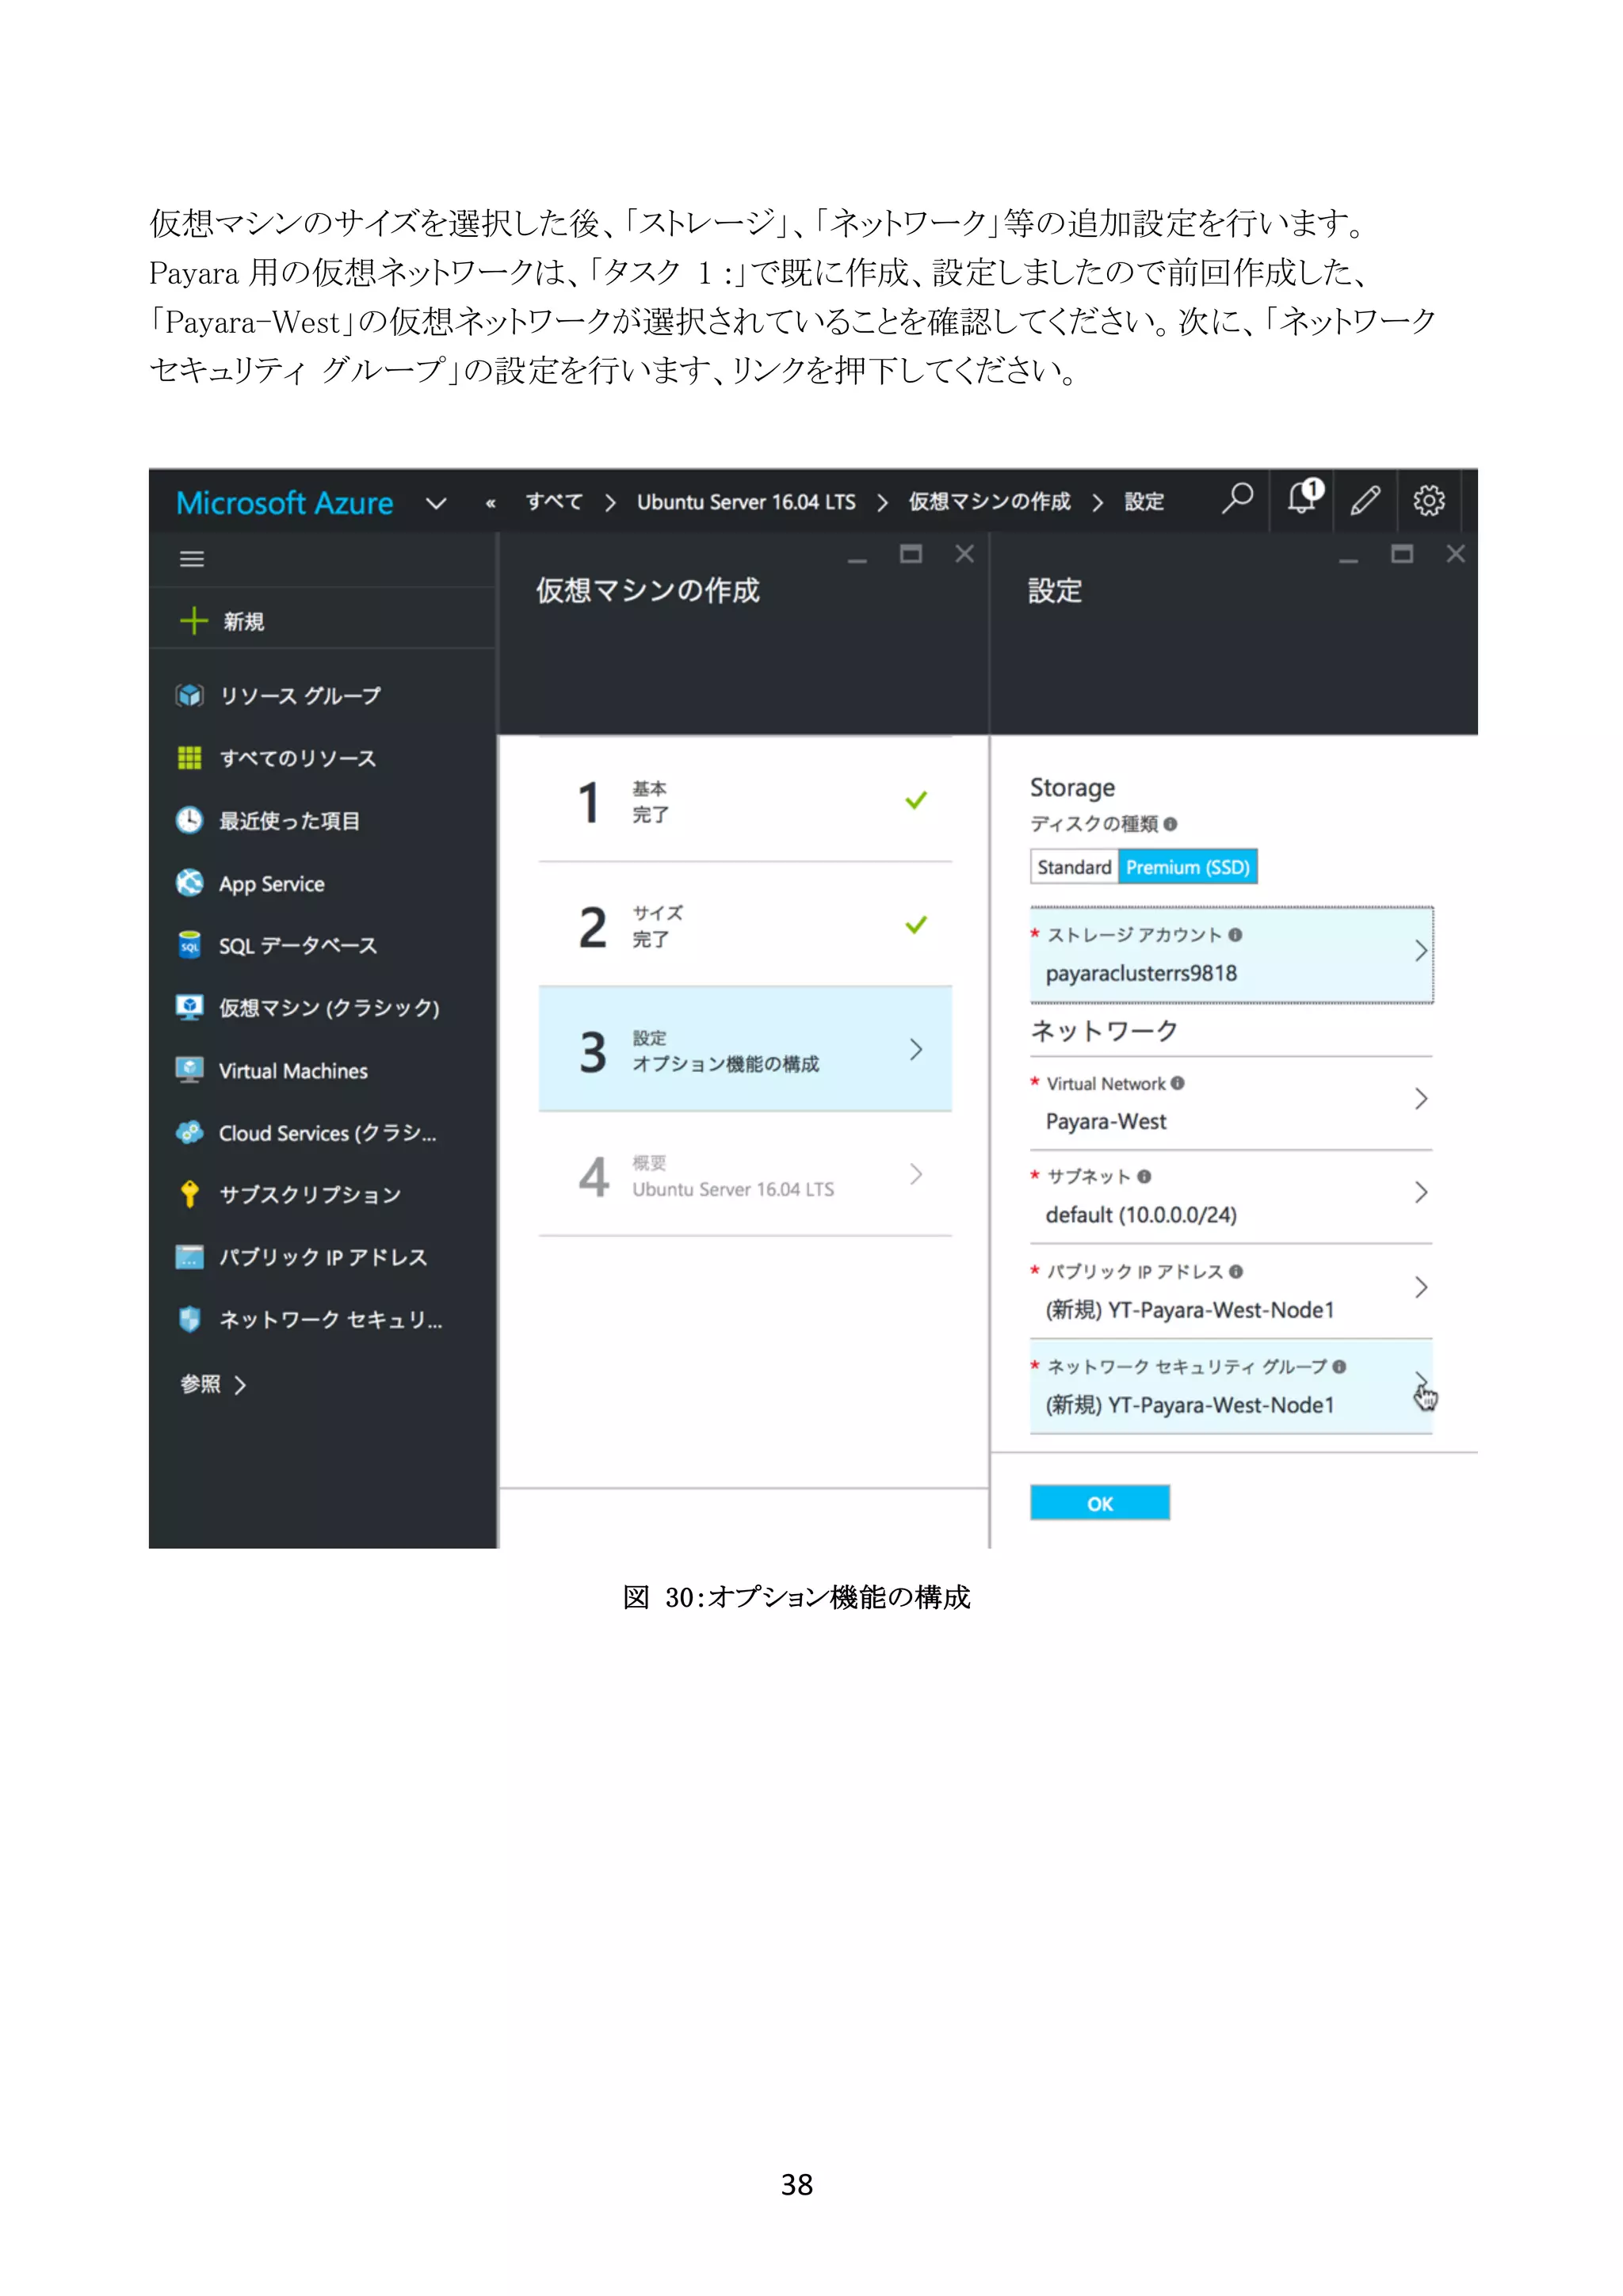Maximize the 仮想マシンの作成 blade
This screenshot has width=1623, height=2296.
(x=911, y=554)
